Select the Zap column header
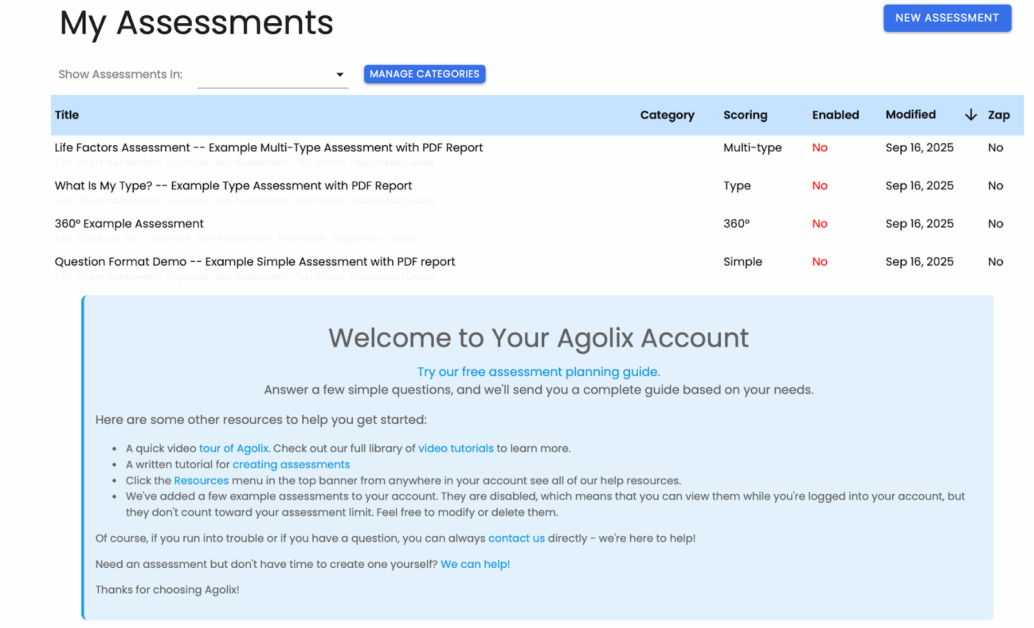The image size is (1034, 628). [998, 115]
